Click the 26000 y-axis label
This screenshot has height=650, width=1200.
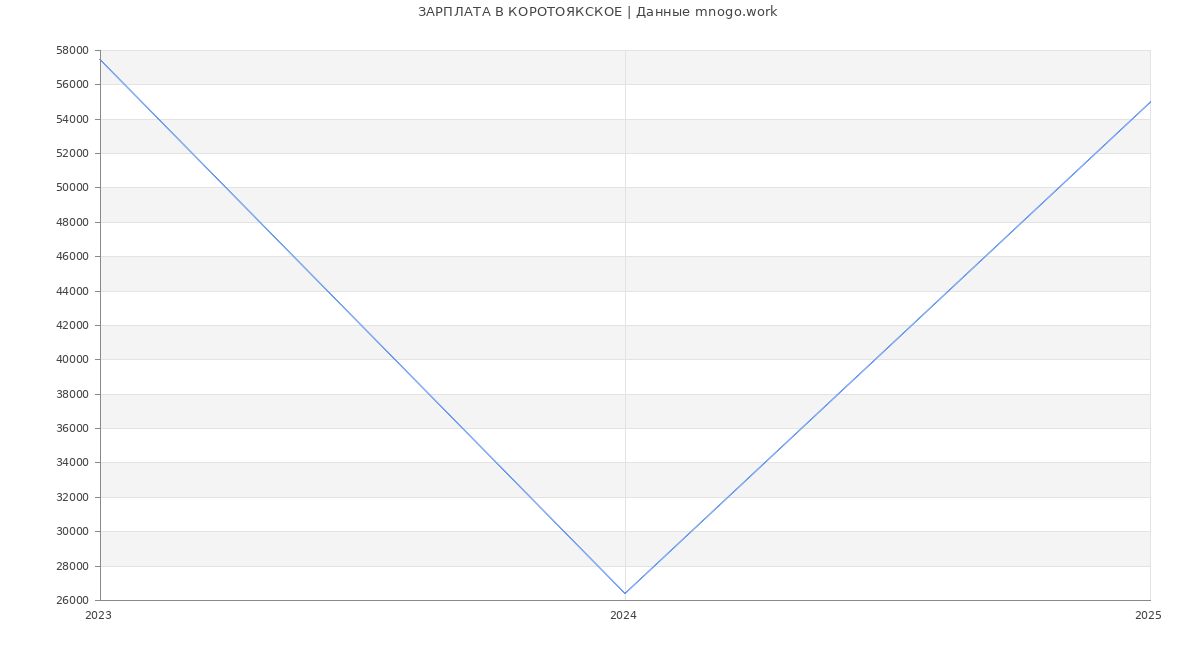[72, 600]
